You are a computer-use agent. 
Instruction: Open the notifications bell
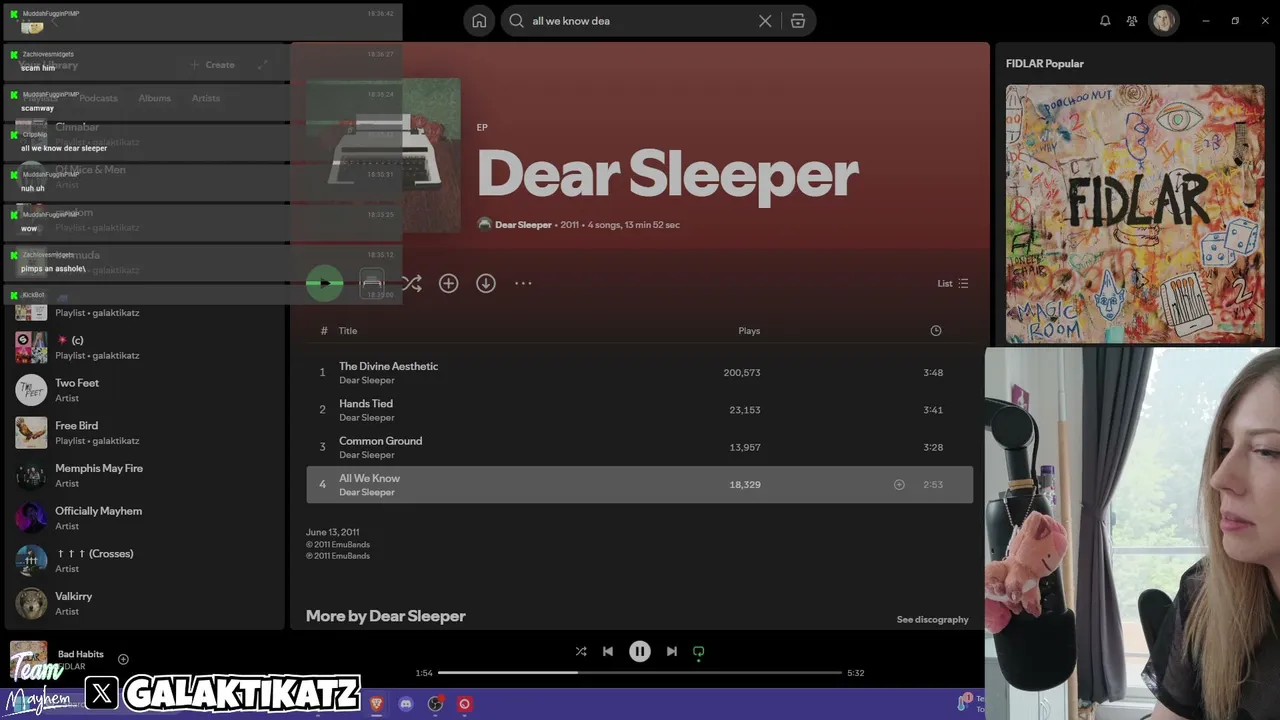click(1105, 21)
